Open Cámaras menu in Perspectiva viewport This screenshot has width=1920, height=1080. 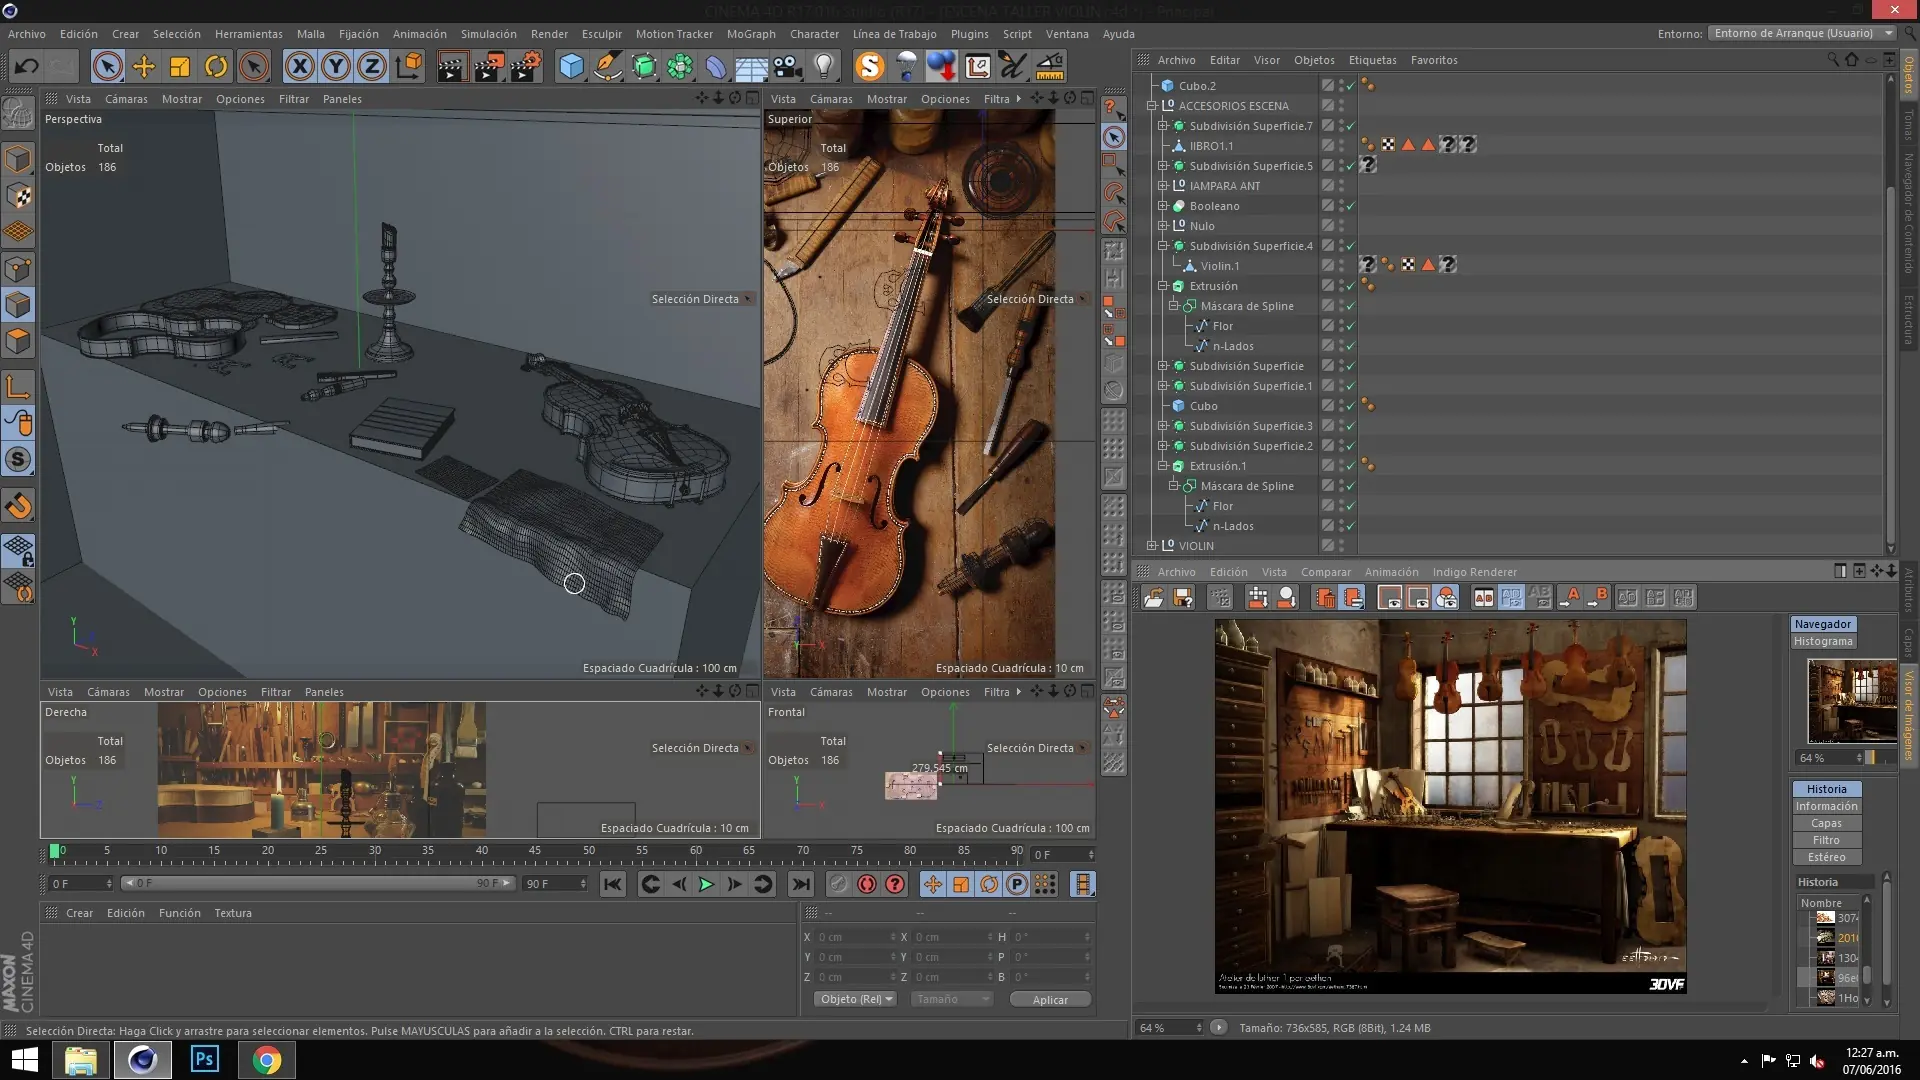click(126, 99)
